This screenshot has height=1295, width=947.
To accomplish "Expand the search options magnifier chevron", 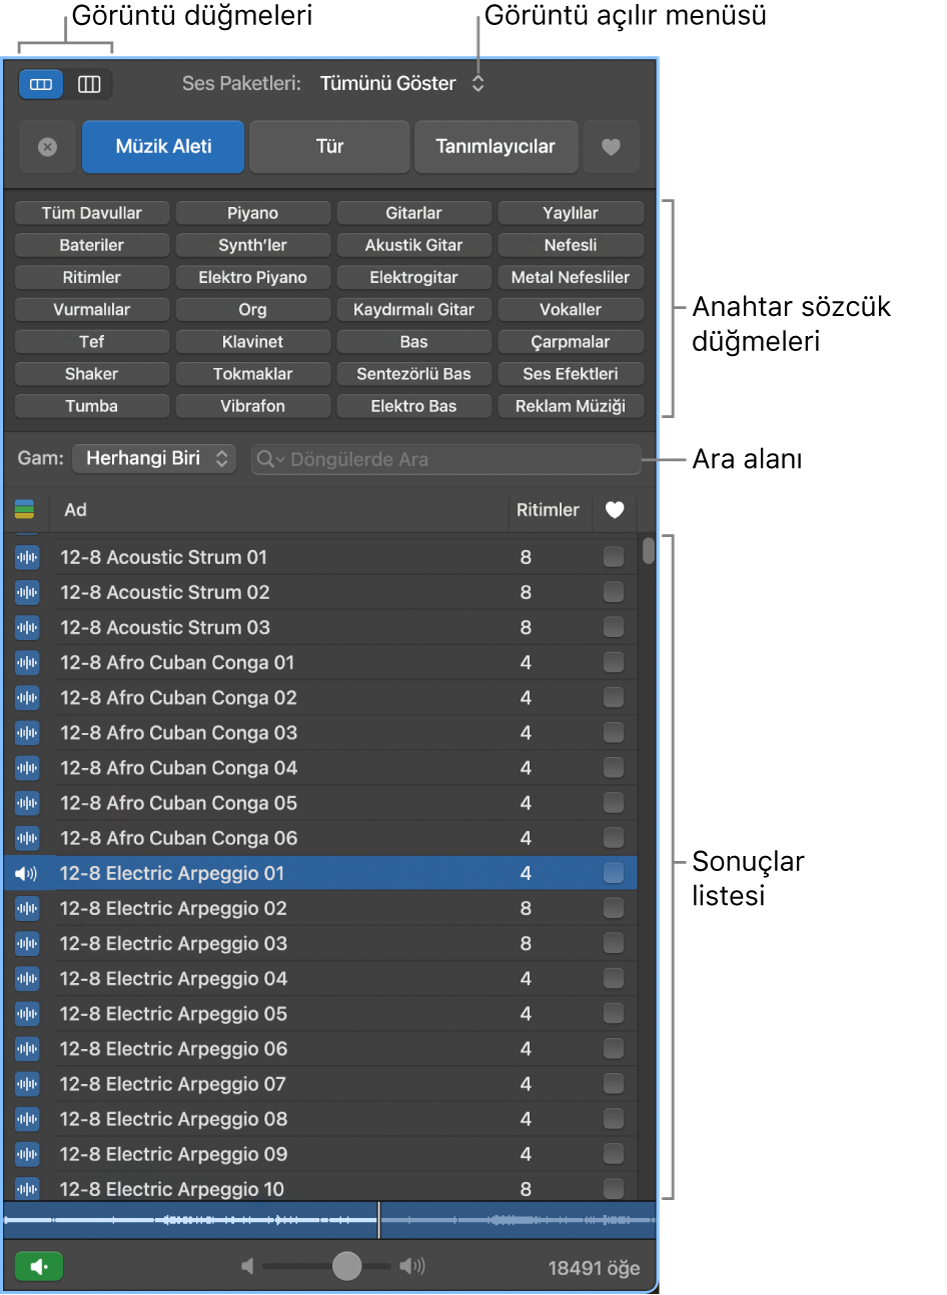I will click(x=270, y=460).
